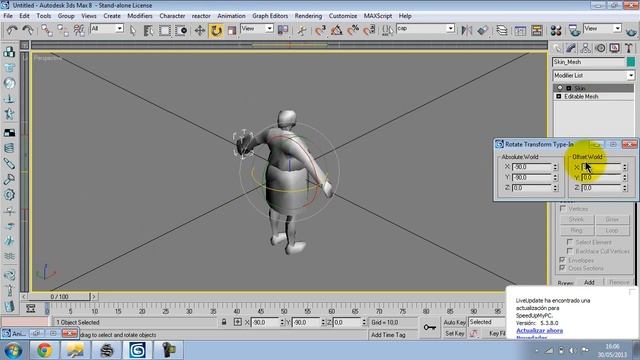
Task: Toggle Window/Crossing selection mode
Action: (x=181, y=30)
